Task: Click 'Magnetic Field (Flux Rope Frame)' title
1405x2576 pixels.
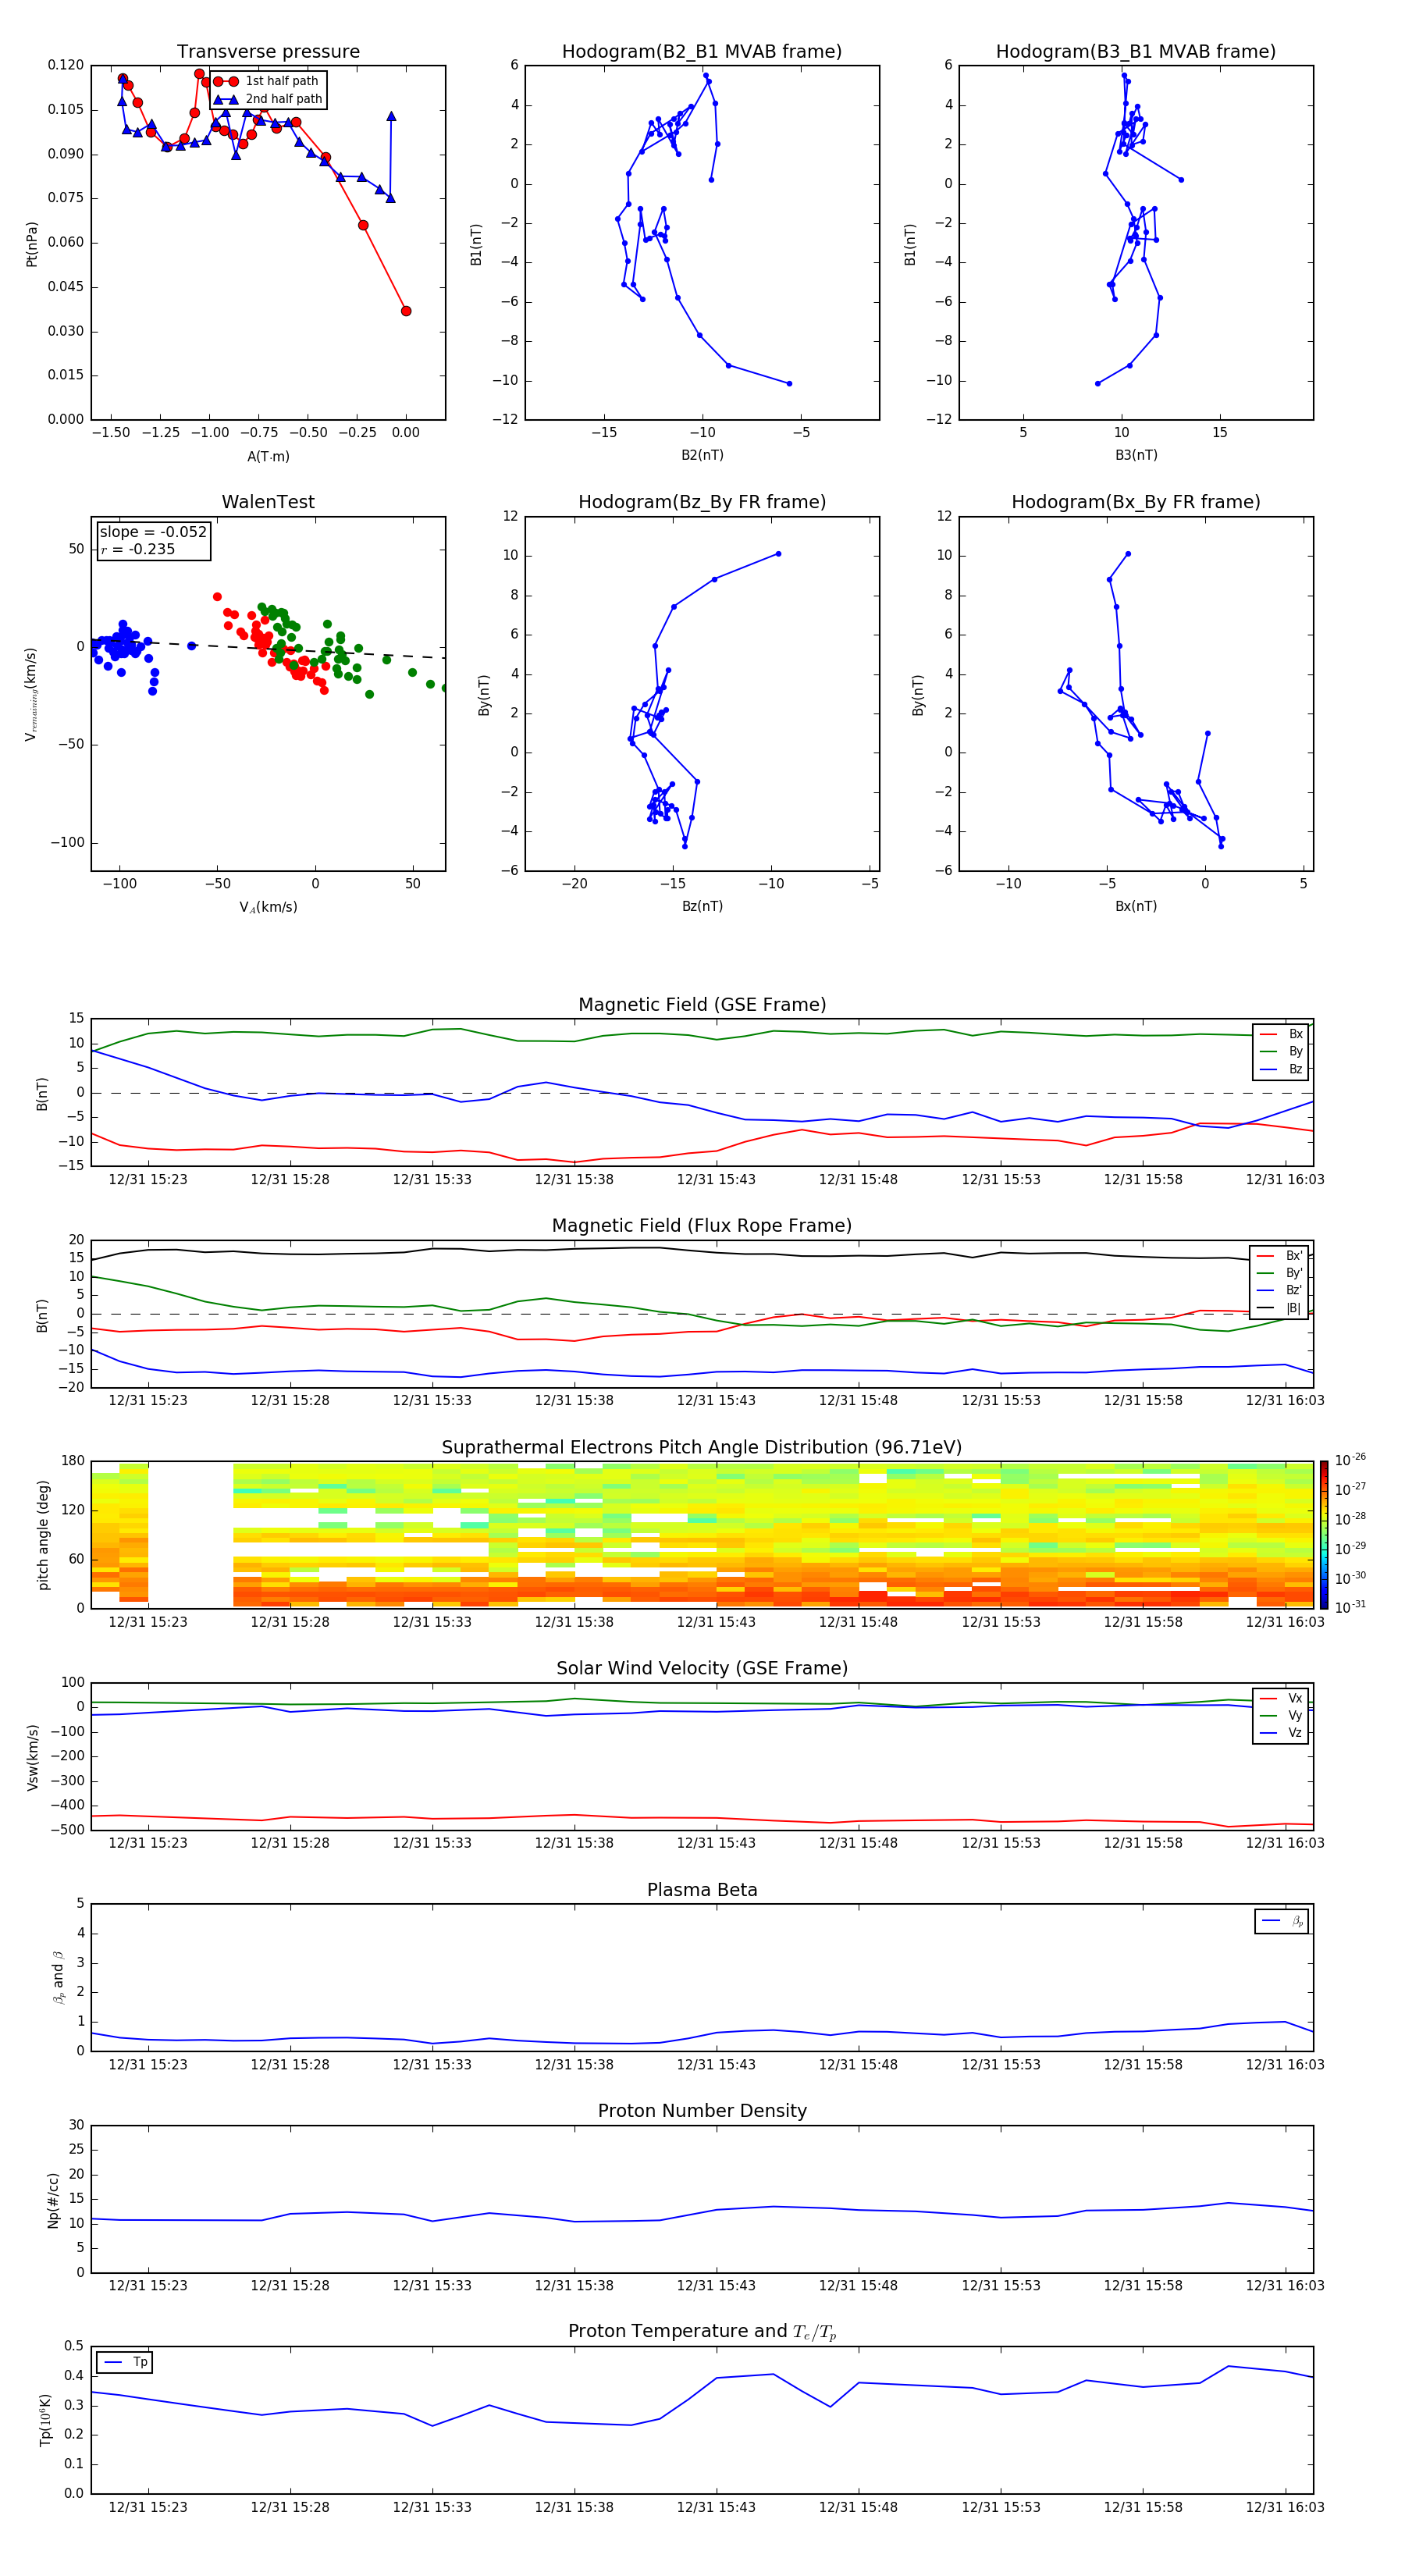Action: pos(702,1226)
